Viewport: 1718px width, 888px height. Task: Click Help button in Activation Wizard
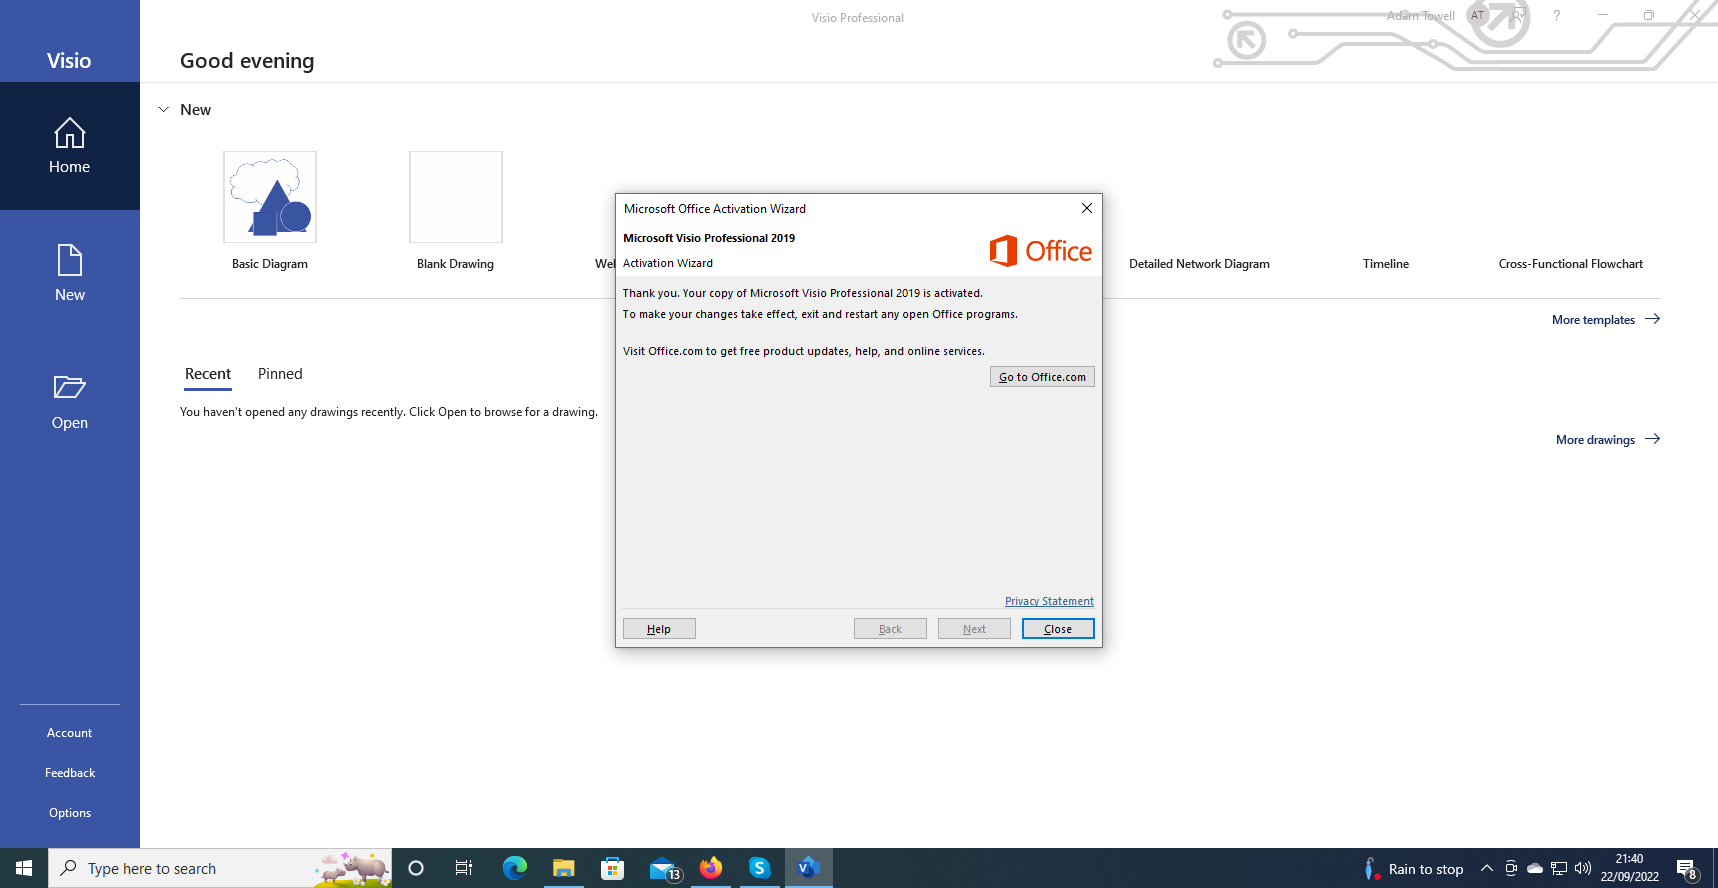pyautogui.click(x=659, y=629)
